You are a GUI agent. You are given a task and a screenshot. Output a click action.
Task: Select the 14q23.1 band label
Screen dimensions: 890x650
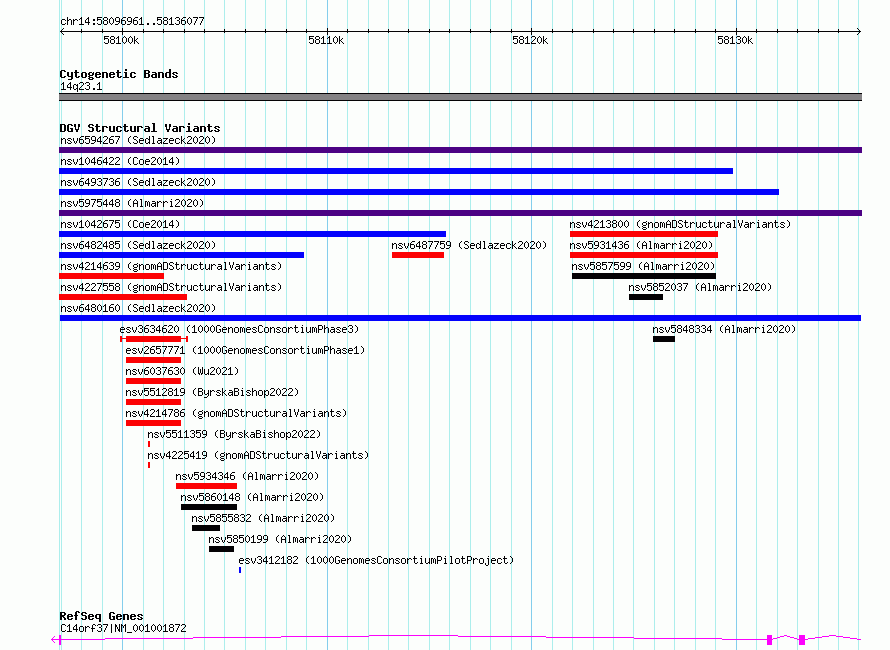click(81, 86)
